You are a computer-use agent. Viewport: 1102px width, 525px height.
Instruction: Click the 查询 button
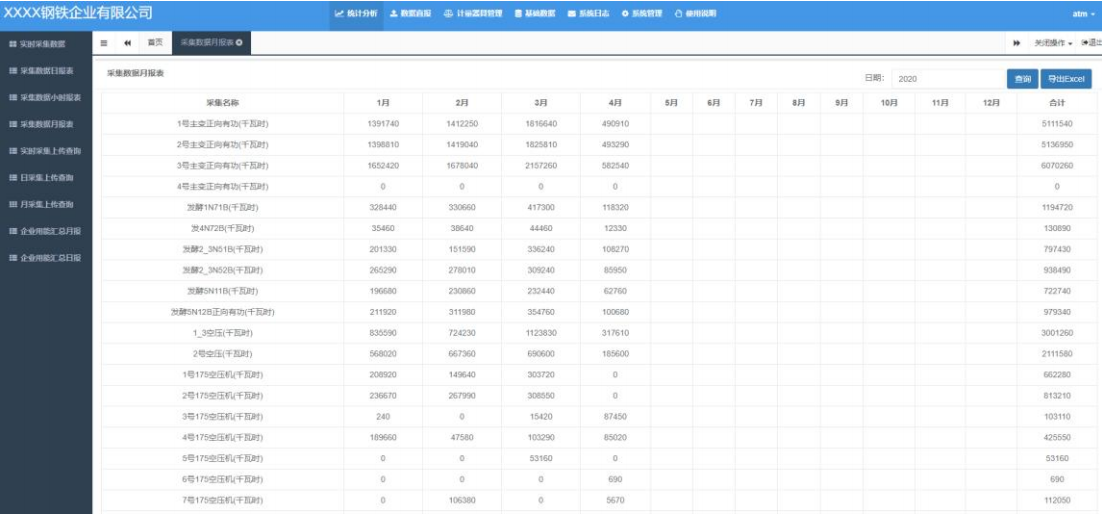pos(1021,79)
